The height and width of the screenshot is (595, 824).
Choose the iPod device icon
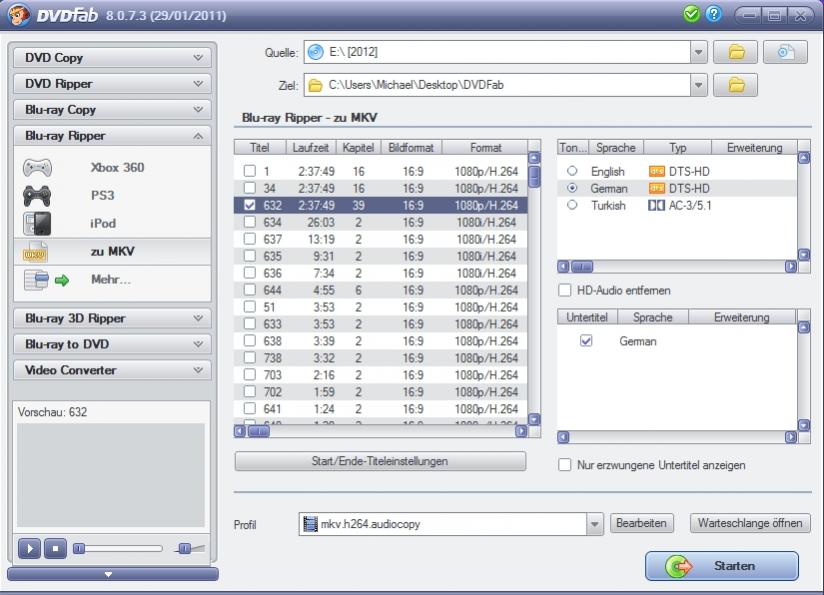[38, 224]
